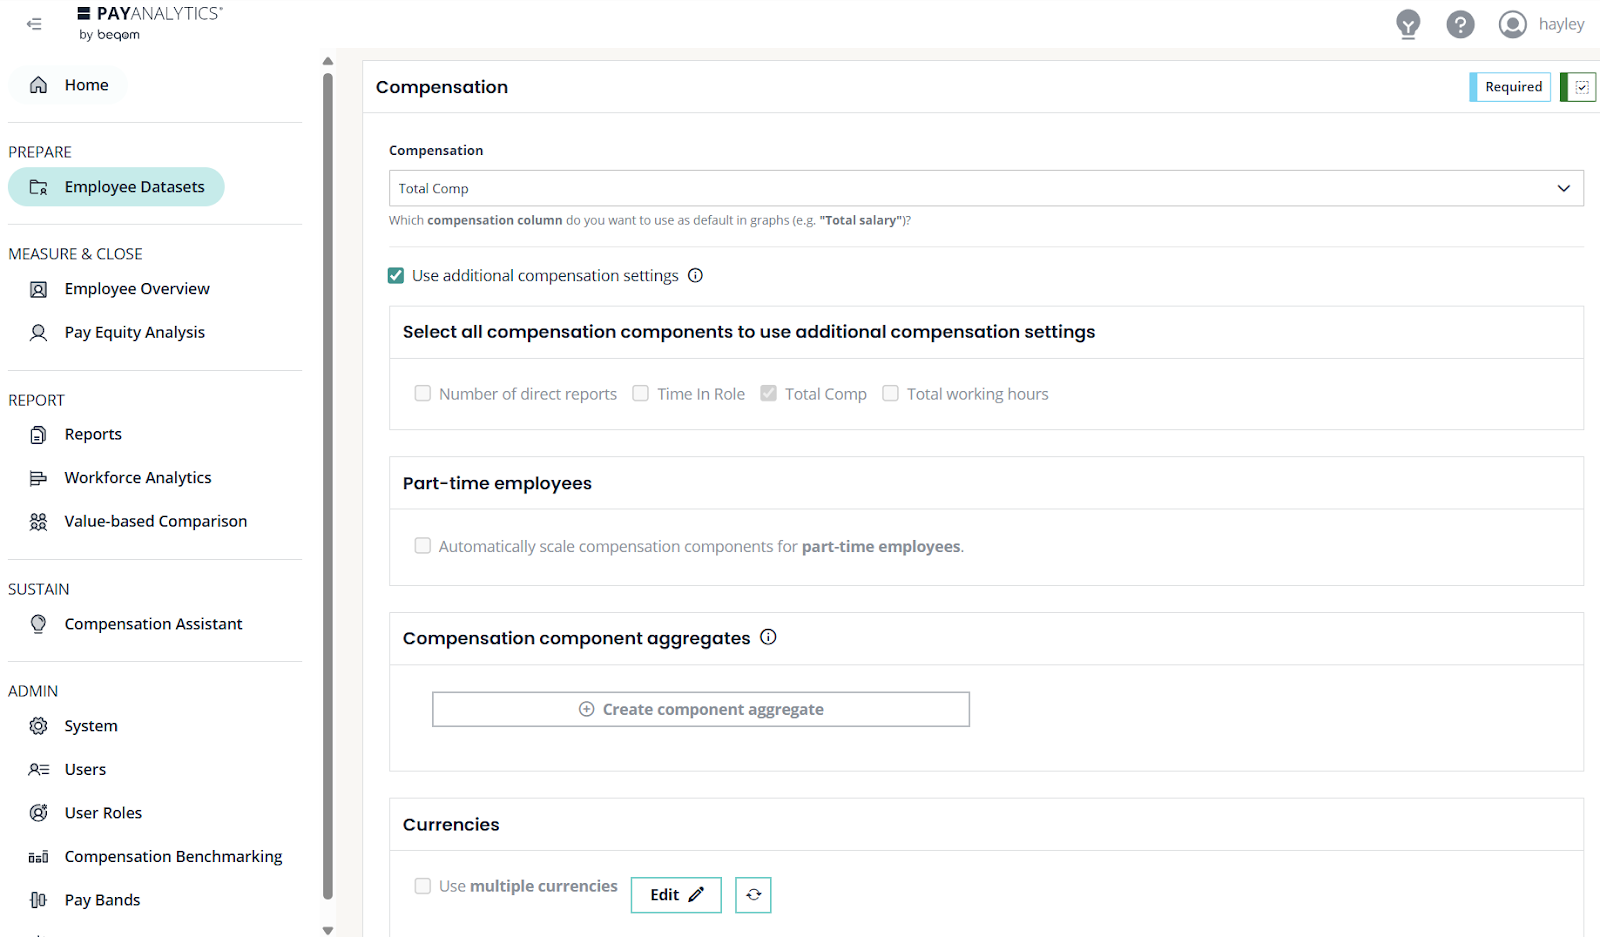This screenshot has width=1600, height=937.
Task: Uncheck Use additional compensation settings
Action: [x=396, y=276]
